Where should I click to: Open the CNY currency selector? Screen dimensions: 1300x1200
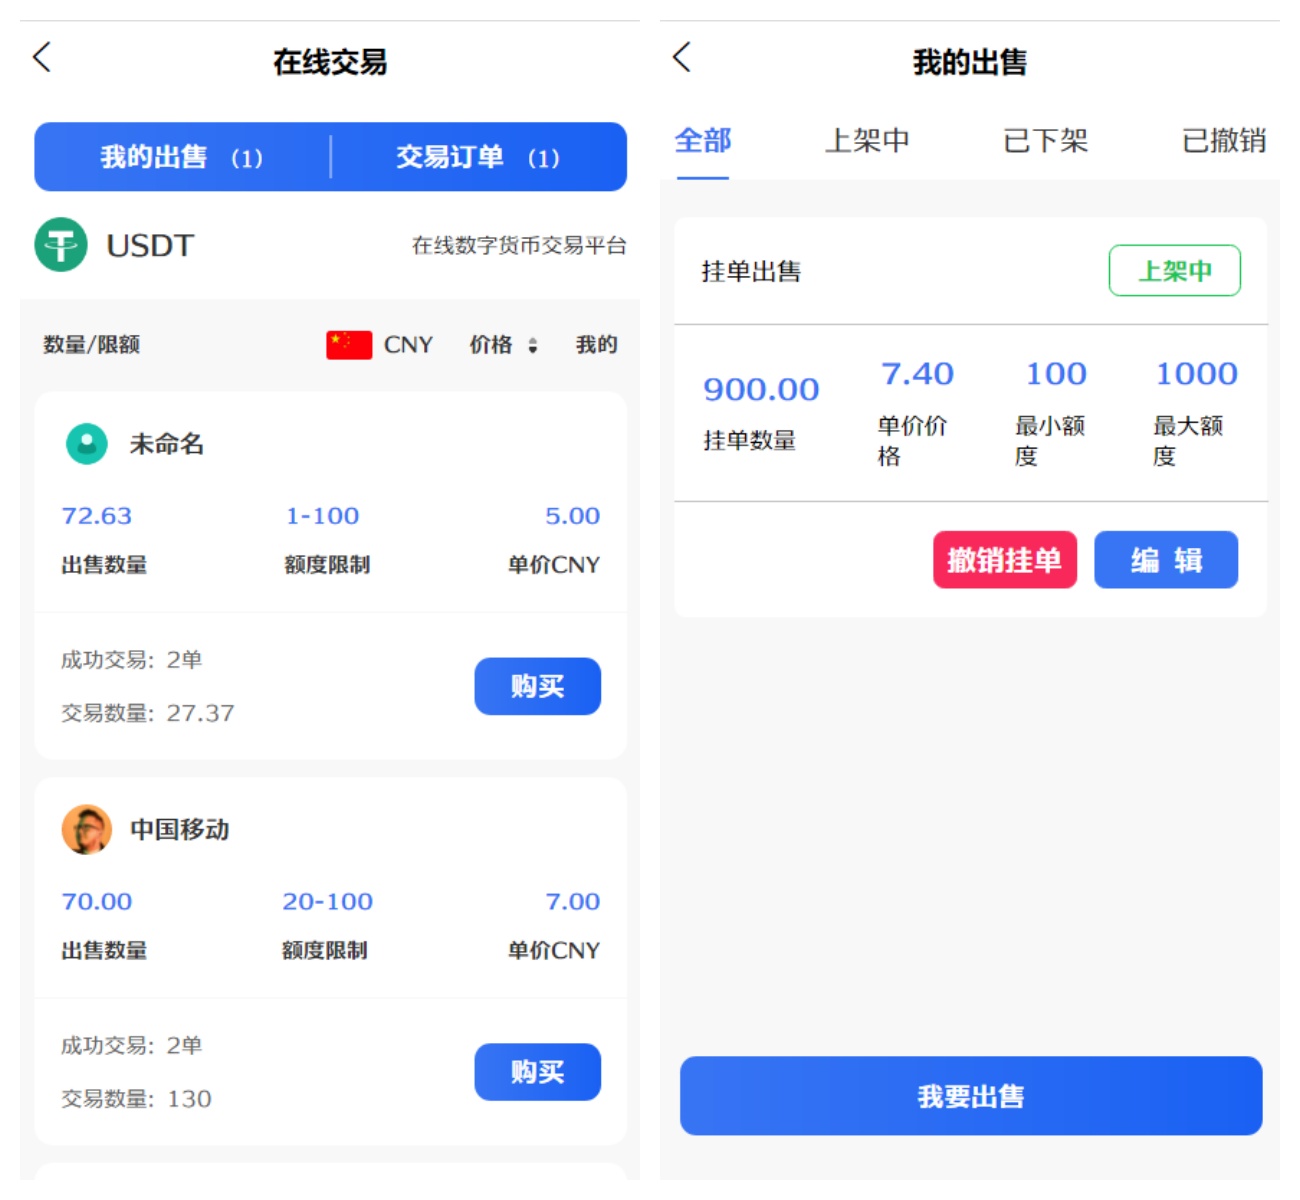408,345
